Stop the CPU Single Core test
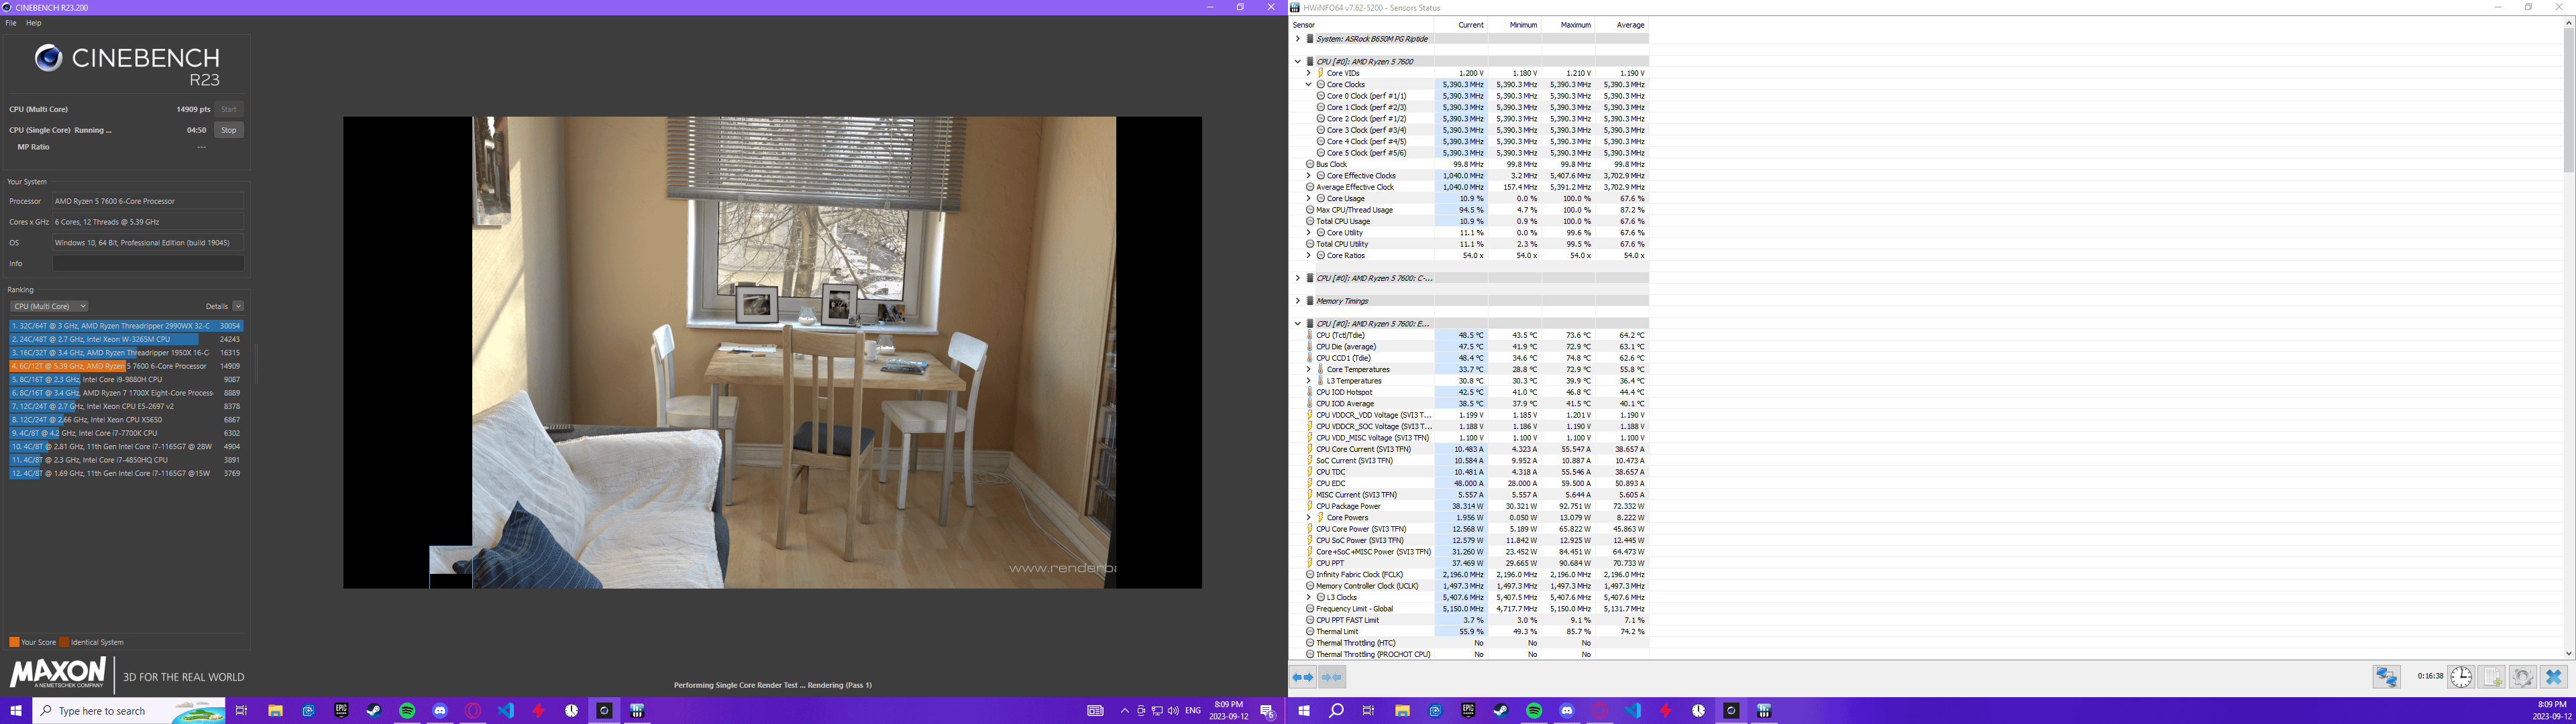Viewport: 2576px width, 724px height. coord(229,130)
